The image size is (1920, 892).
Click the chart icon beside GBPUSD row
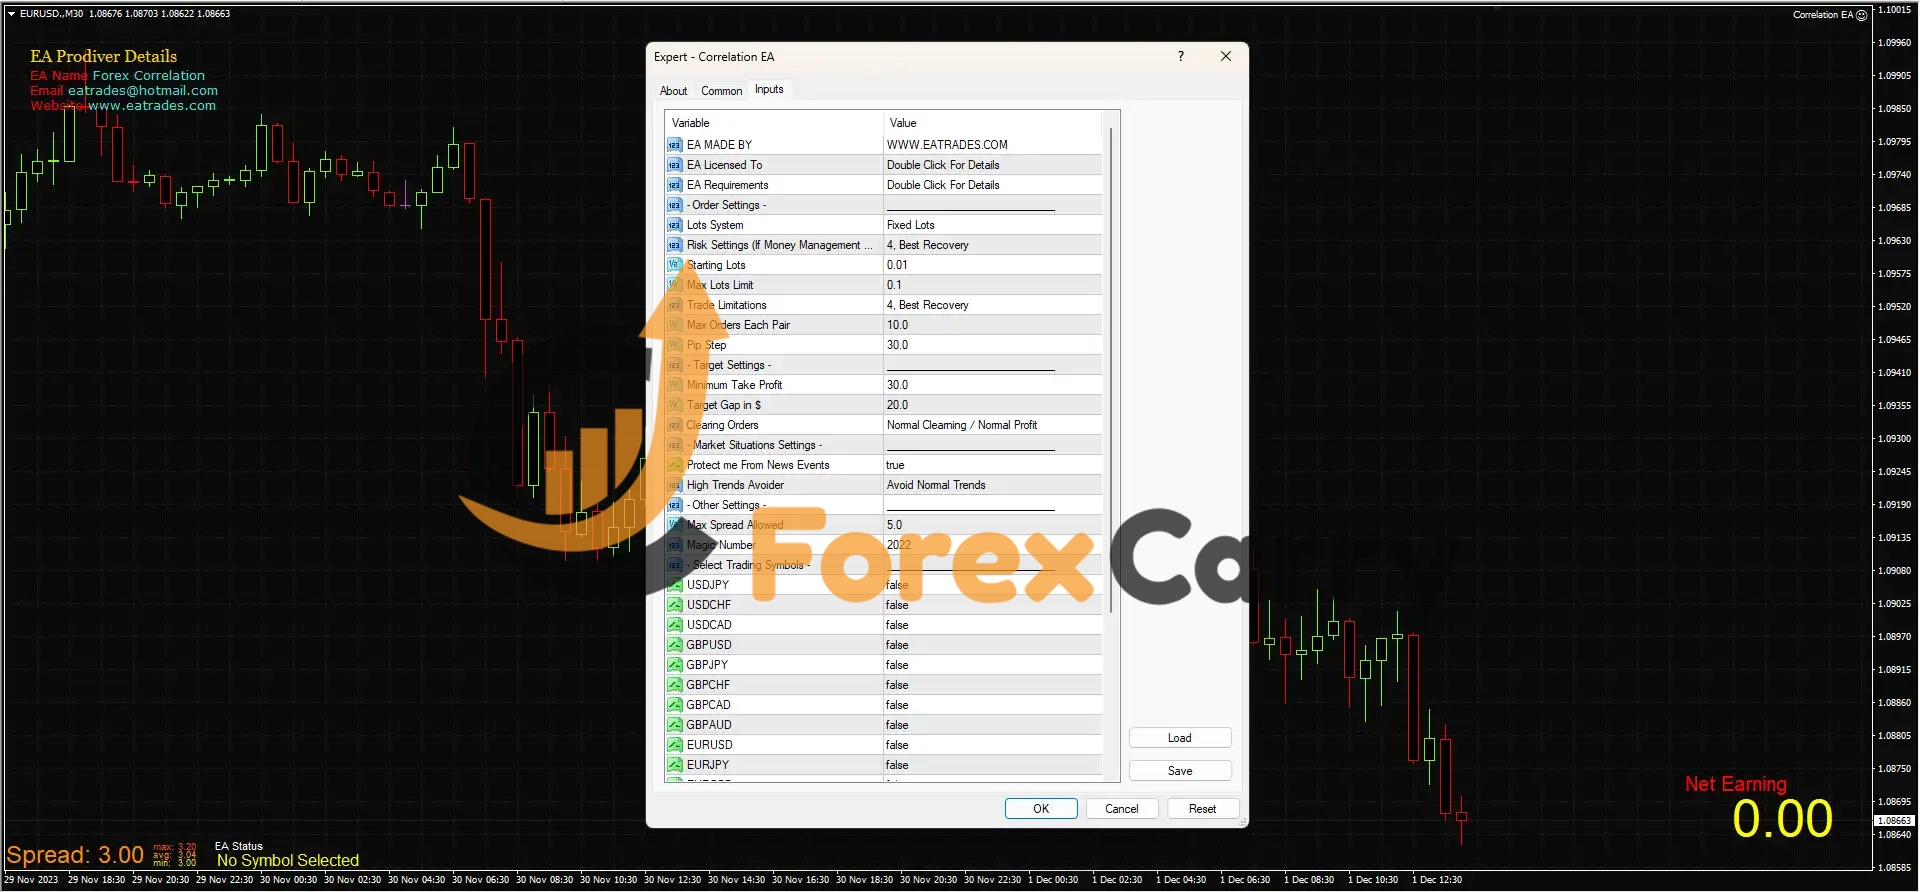click(674, 645)
